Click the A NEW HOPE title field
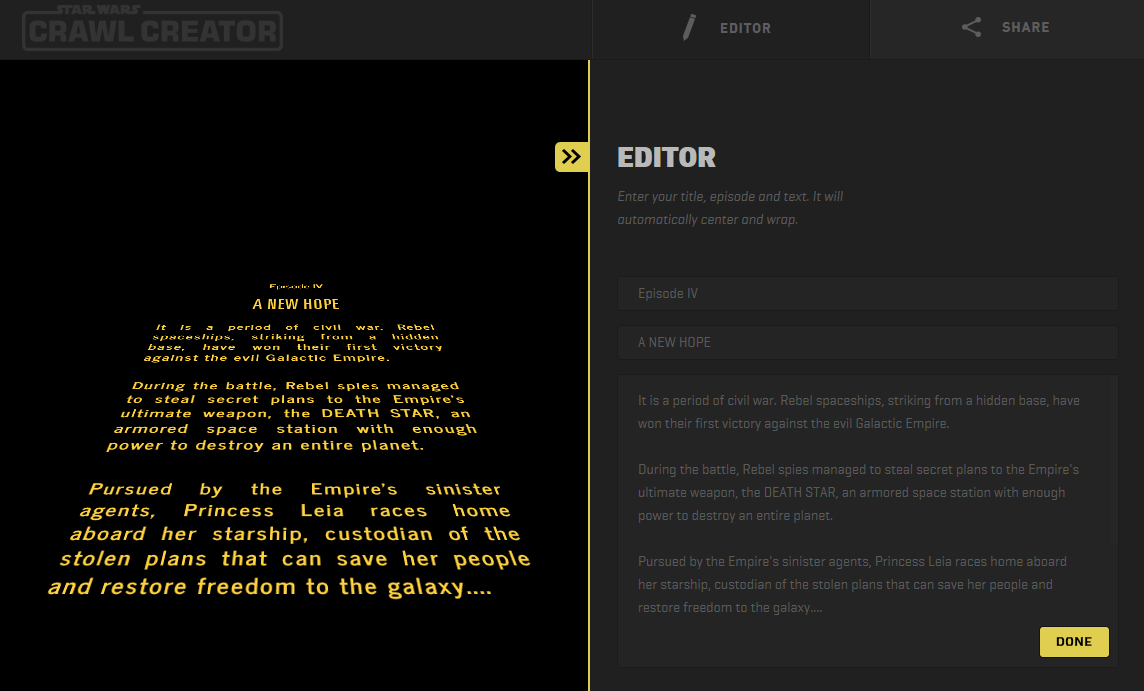The width and height of the screenshot is (1144, 691). point(867,342)
